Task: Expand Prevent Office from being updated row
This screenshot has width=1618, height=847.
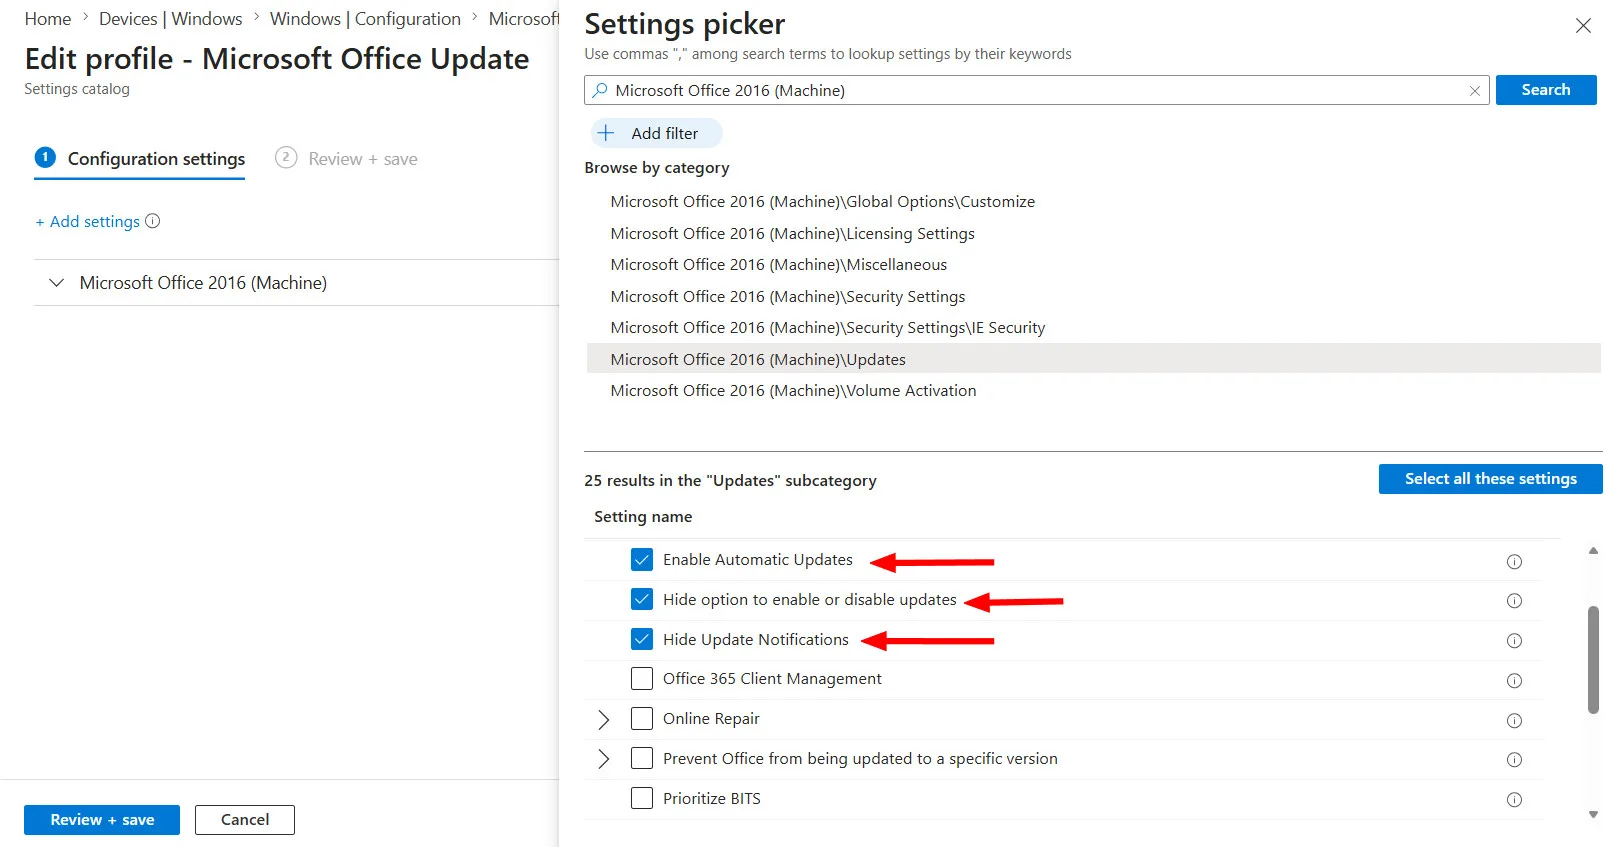Action: [x=604, y=759]
